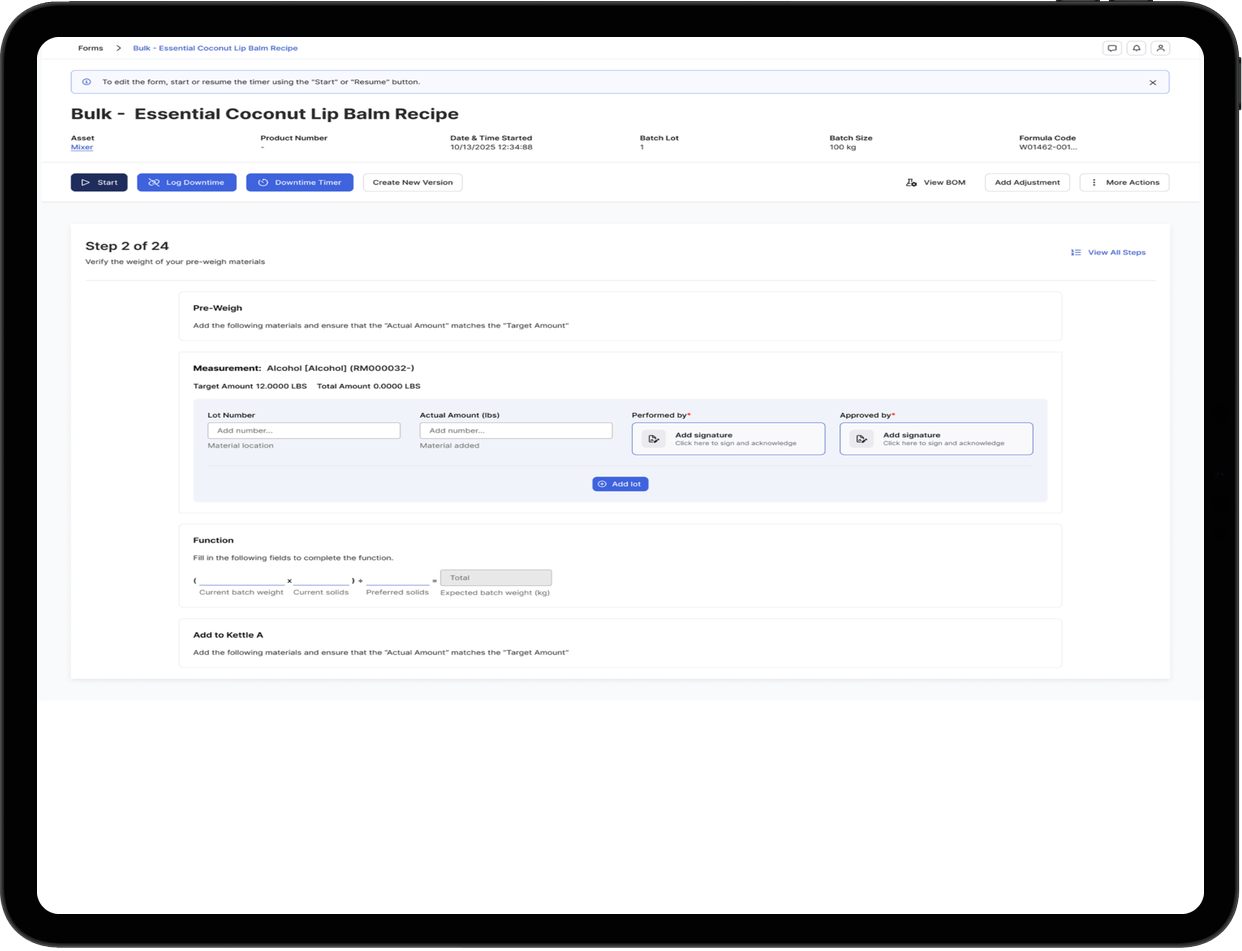This screenshot has height=951, width=1242.
Task: Click the Bulk - Essential Coconut Lip Balm Recipe breadcrumb
Action: coord(215,48)
